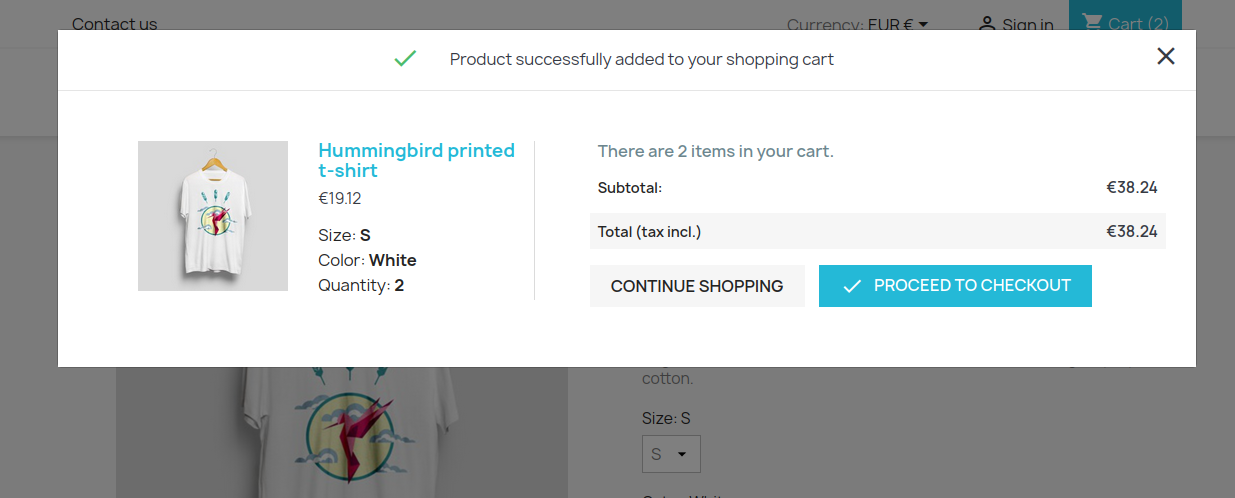Screen dimensions: 1235x498
Task: Click the t-shirt thumbnail in the modal
Action: (x=213, y=216)
